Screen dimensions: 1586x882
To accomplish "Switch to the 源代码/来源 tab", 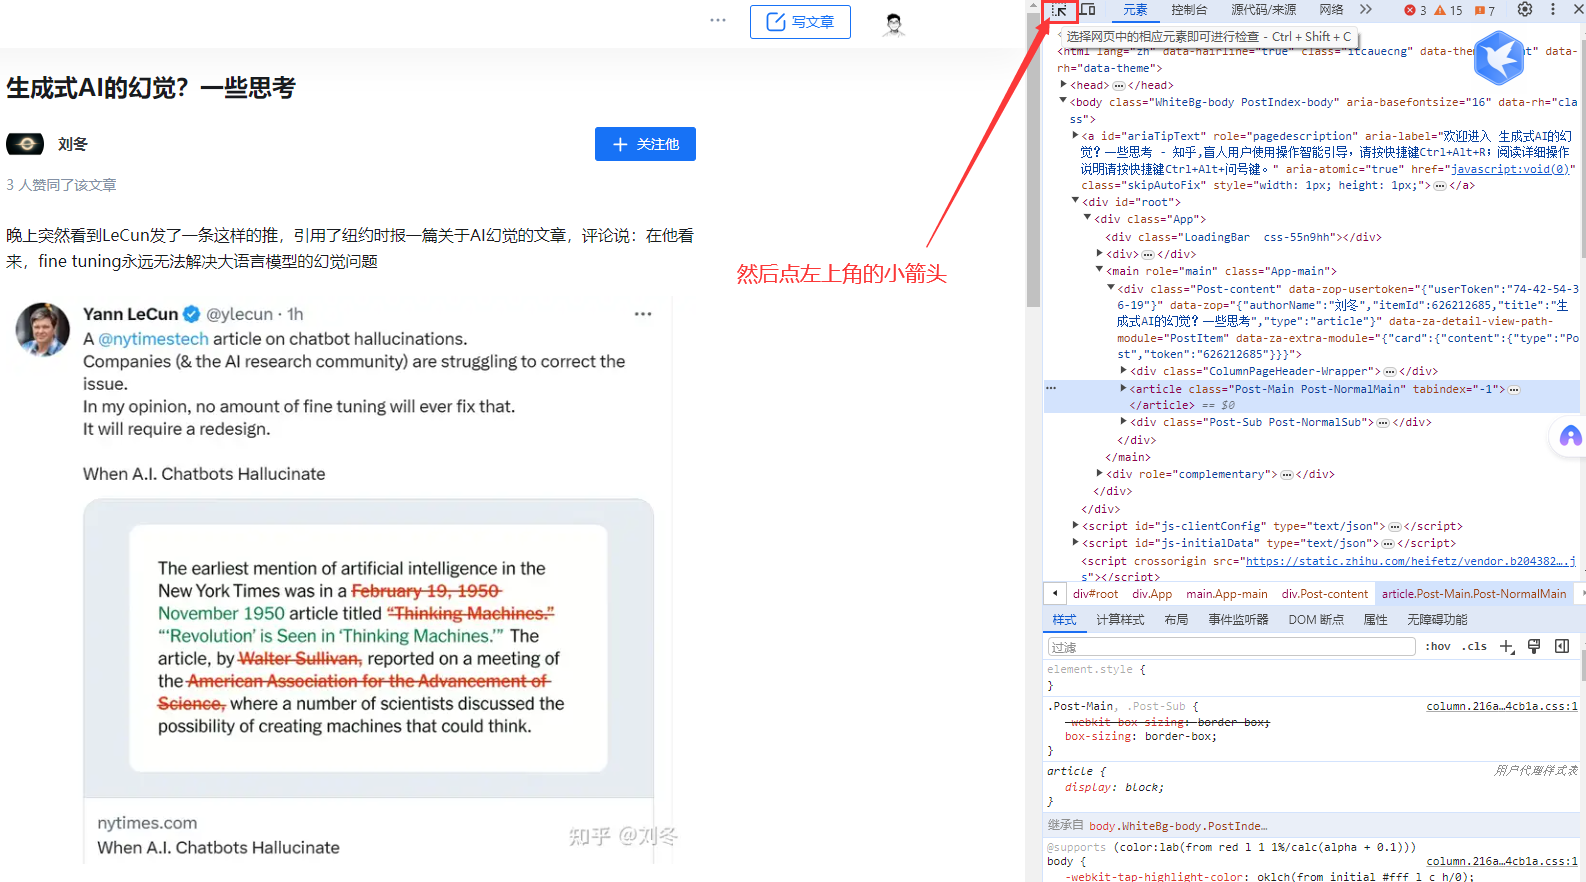I will (1263, 10).
